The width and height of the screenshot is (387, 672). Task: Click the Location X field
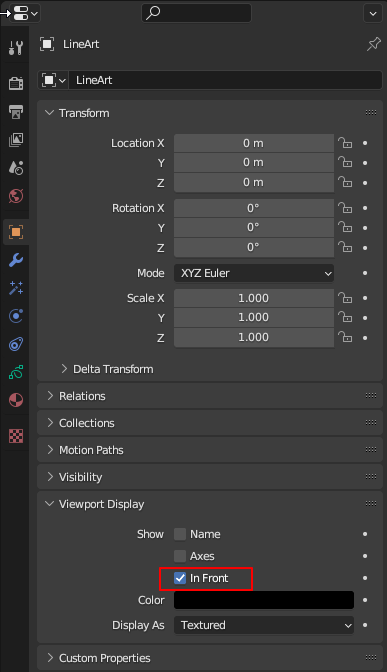pos(254,143)
